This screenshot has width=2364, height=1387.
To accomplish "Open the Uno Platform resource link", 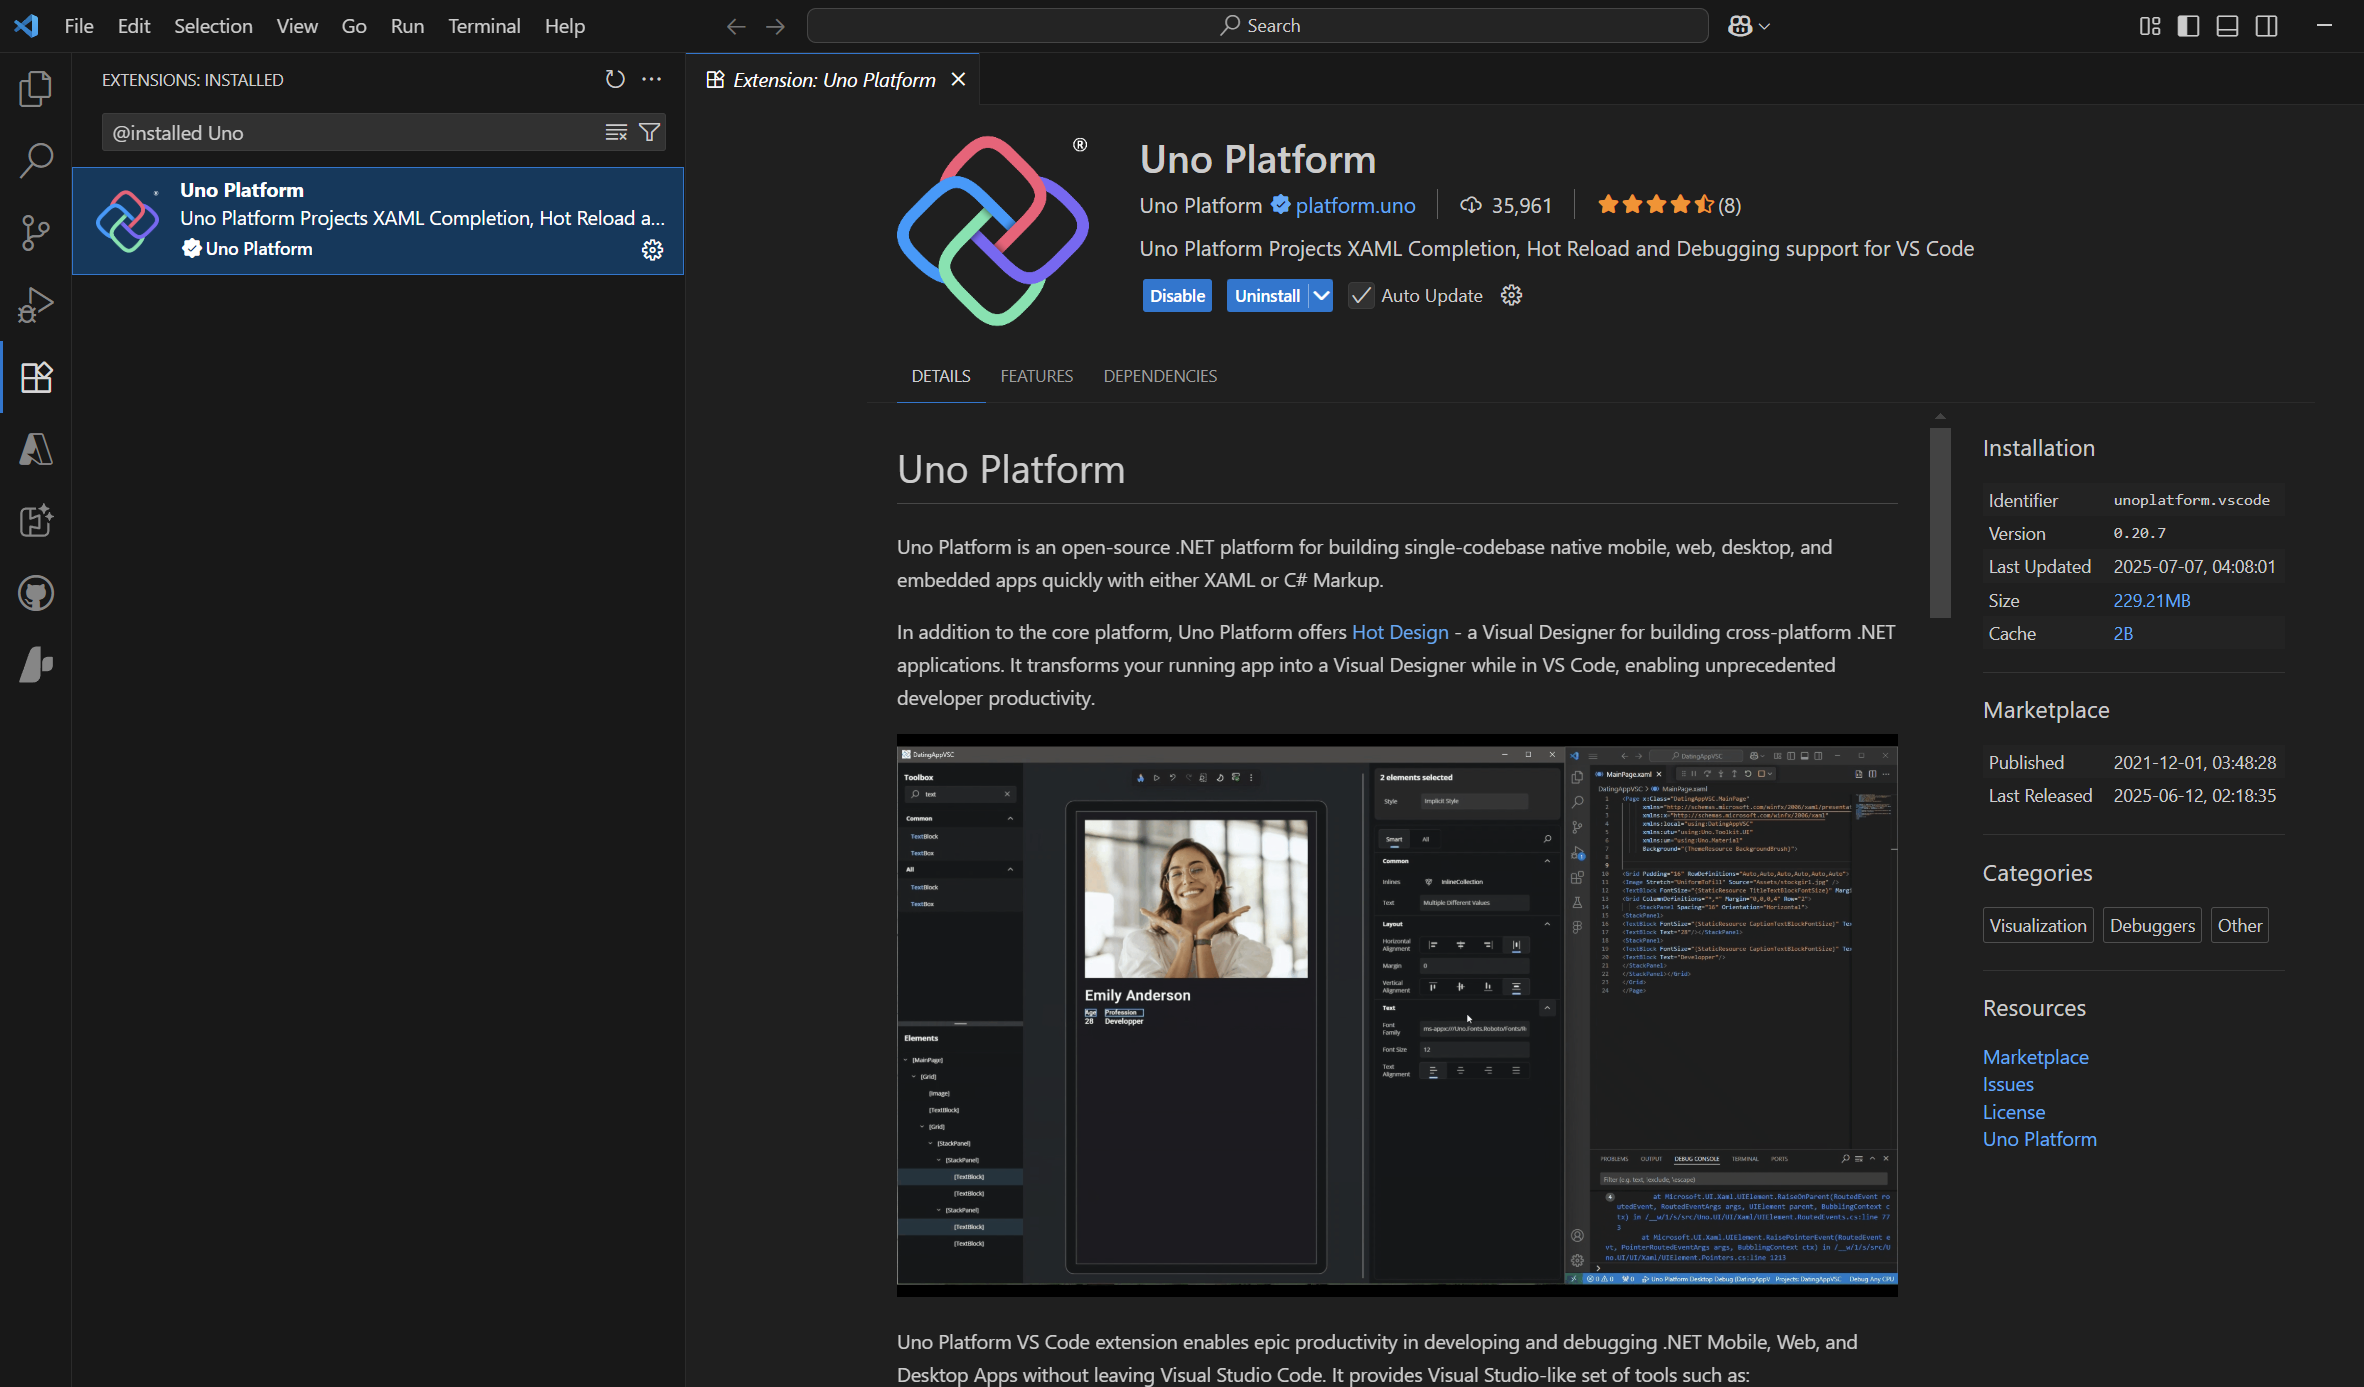I will click(x=2040, y=1139).
